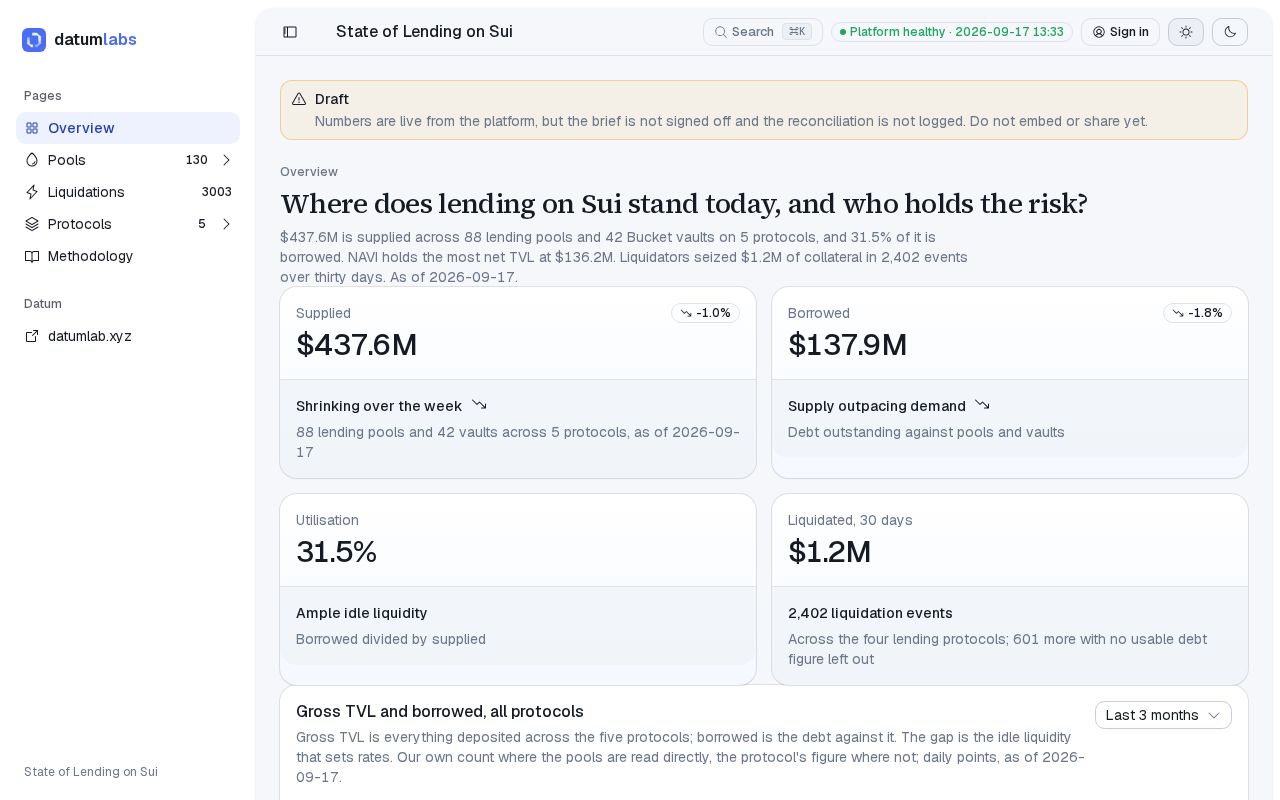Click the Protocols layers icon
1280x800 pixels.
[x=32, y=224]
